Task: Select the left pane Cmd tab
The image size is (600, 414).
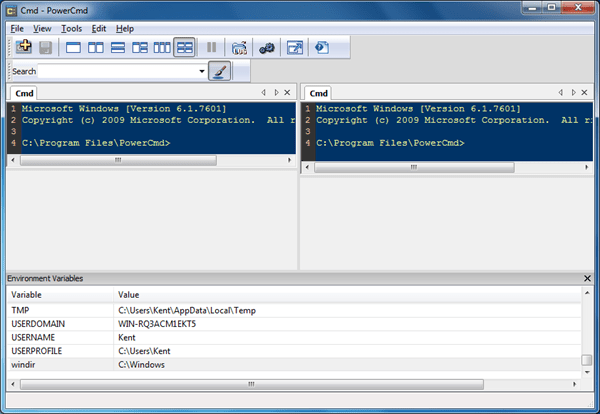Action: 24,93
